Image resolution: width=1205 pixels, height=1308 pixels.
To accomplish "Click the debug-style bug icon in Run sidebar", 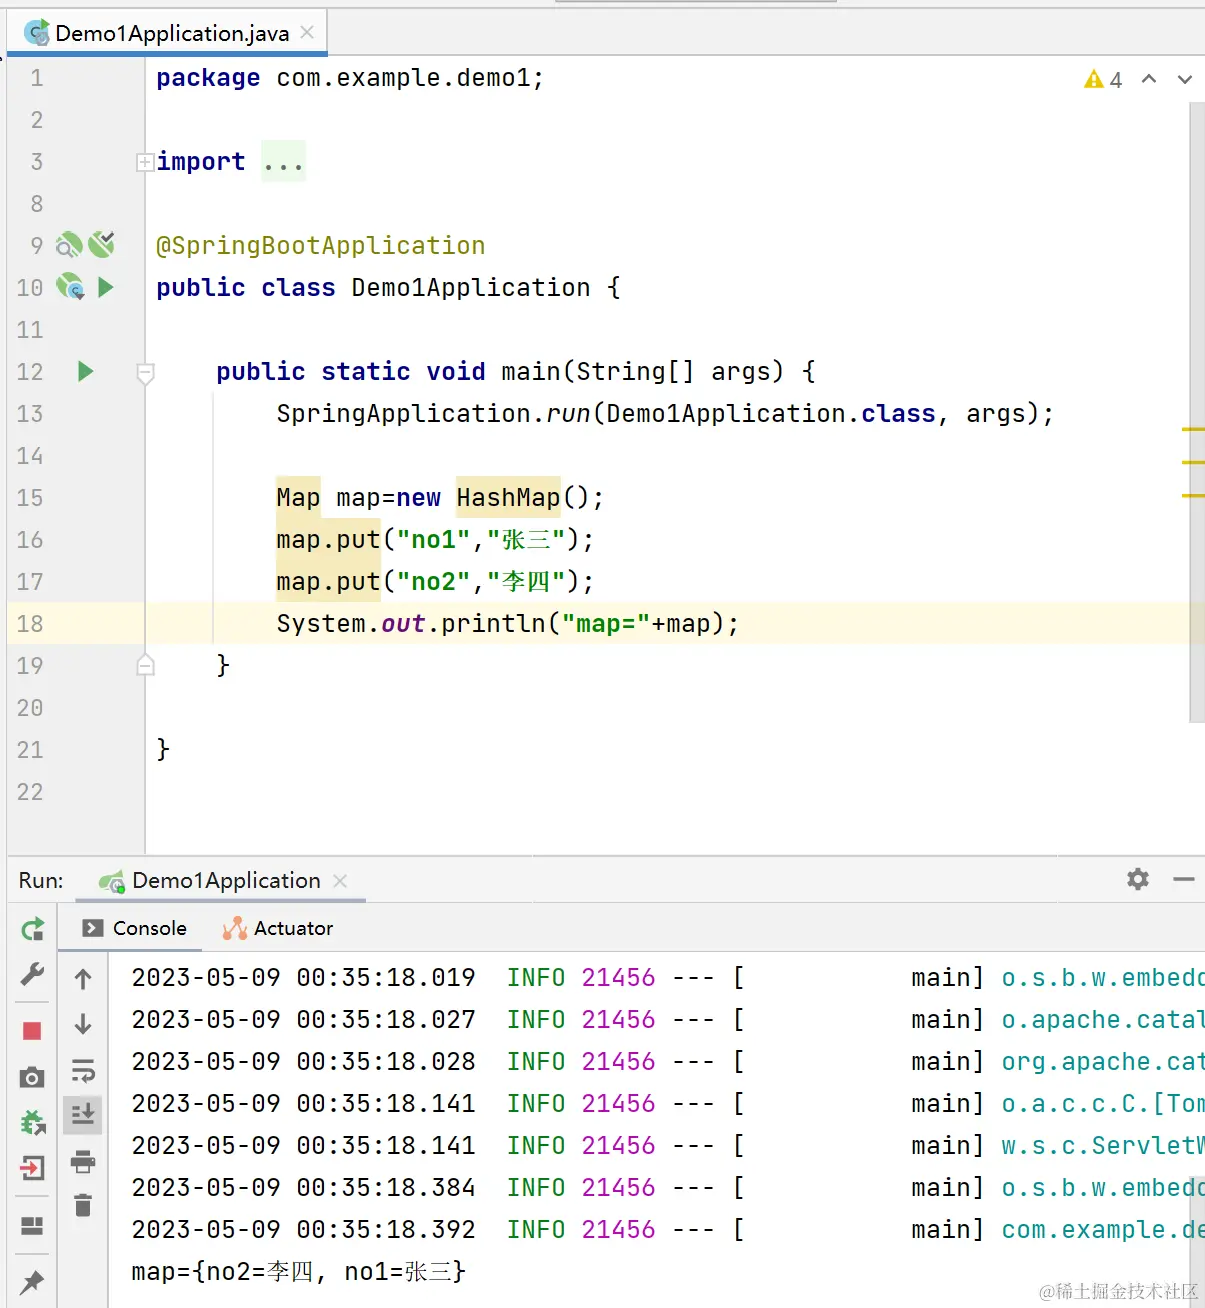I will click(32, 1123).
